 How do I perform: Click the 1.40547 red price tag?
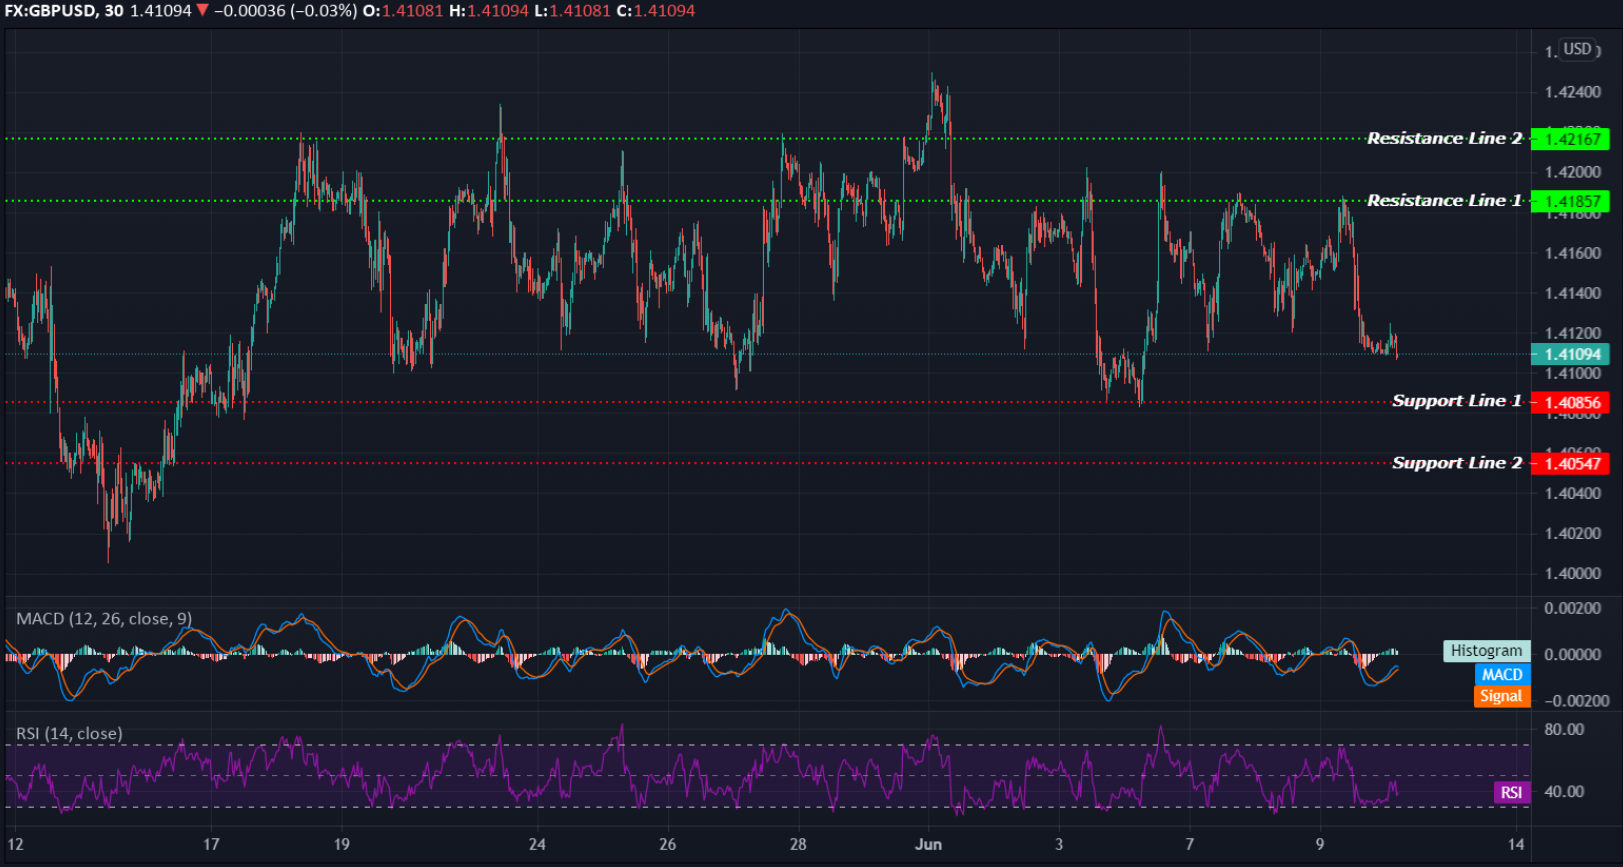1570,464
